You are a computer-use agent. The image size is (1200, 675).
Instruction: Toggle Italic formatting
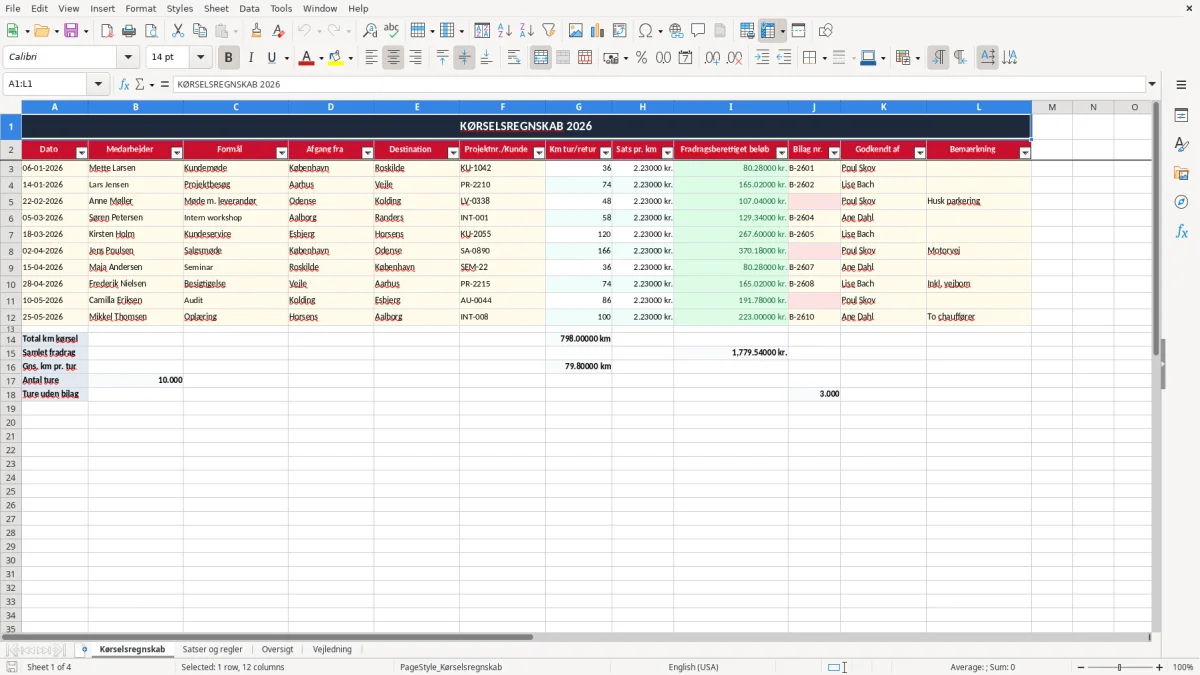[251, 58]
